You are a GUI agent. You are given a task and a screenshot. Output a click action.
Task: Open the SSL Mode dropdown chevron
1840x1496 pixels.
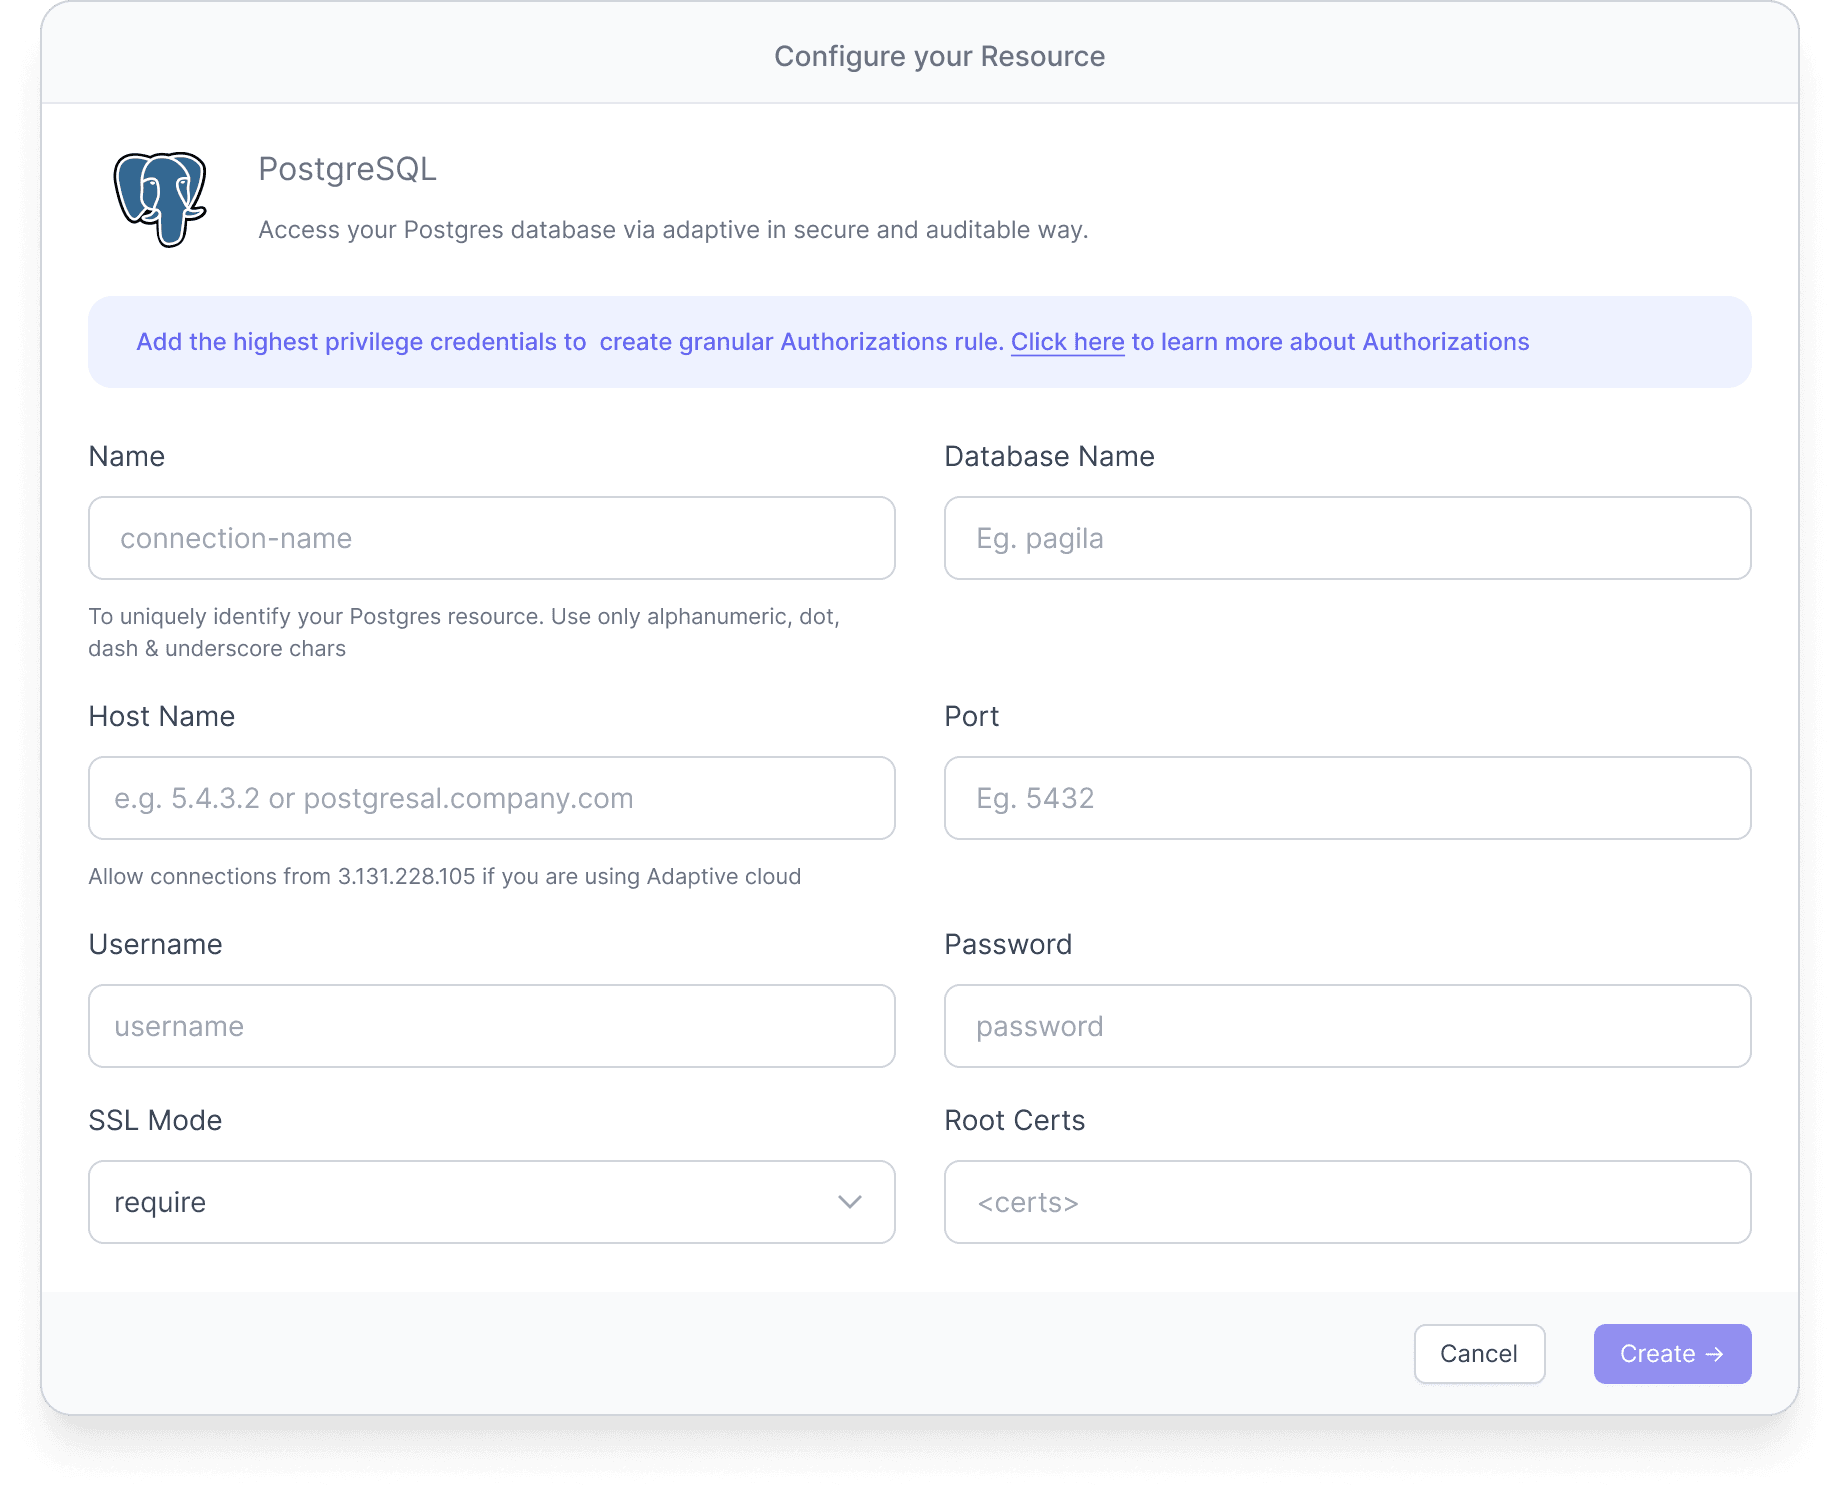tap(850, 1202)
